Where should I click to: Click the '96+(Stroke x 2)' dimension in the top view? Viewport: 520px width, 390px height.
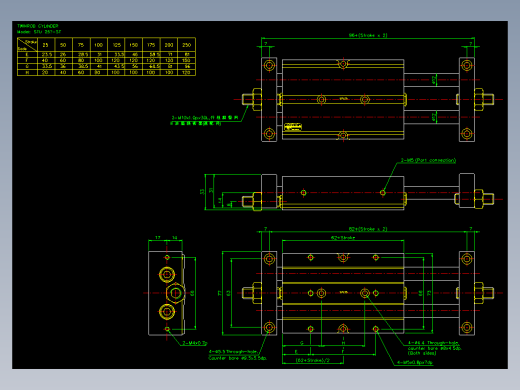click(368, 35)
